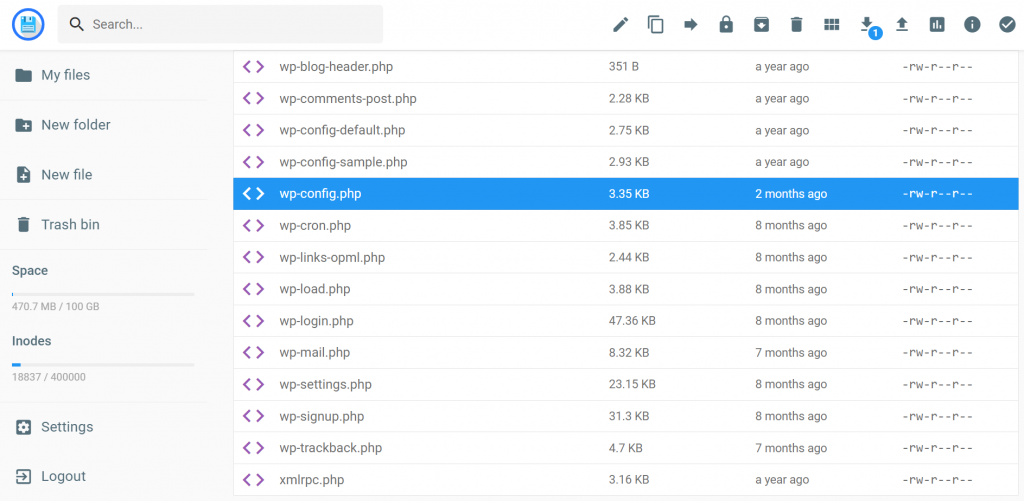Click the Space usage progress bar
The width and height of the screenshot is (1024, 501).
click(x=103, y=295)
